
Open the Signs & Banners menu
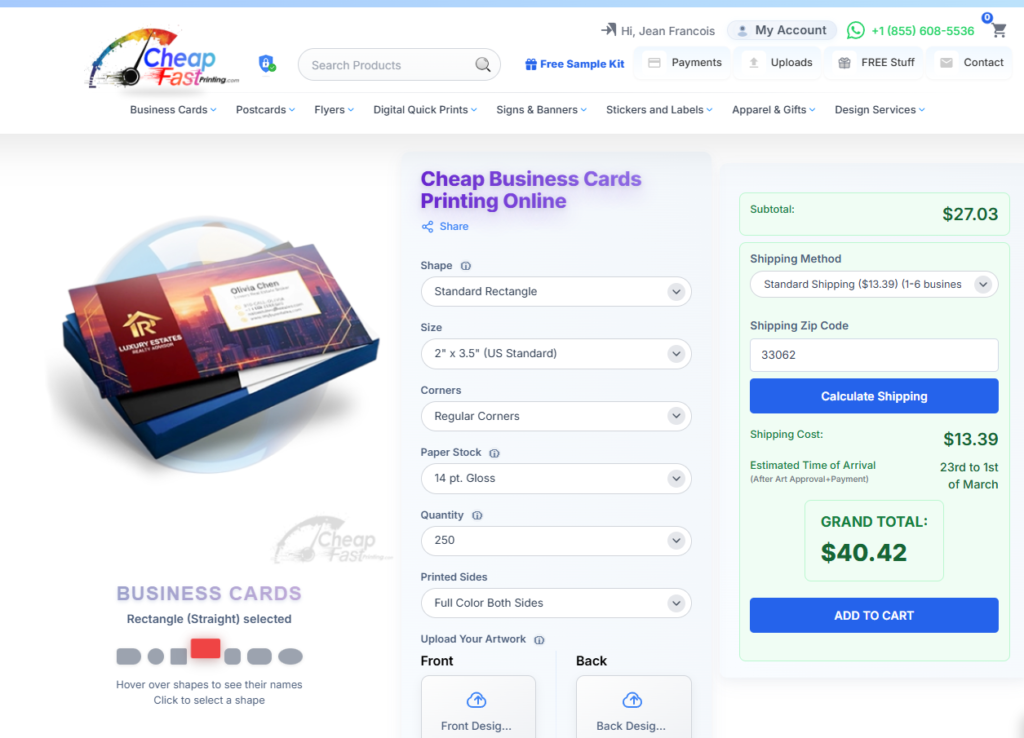(541, 110)
